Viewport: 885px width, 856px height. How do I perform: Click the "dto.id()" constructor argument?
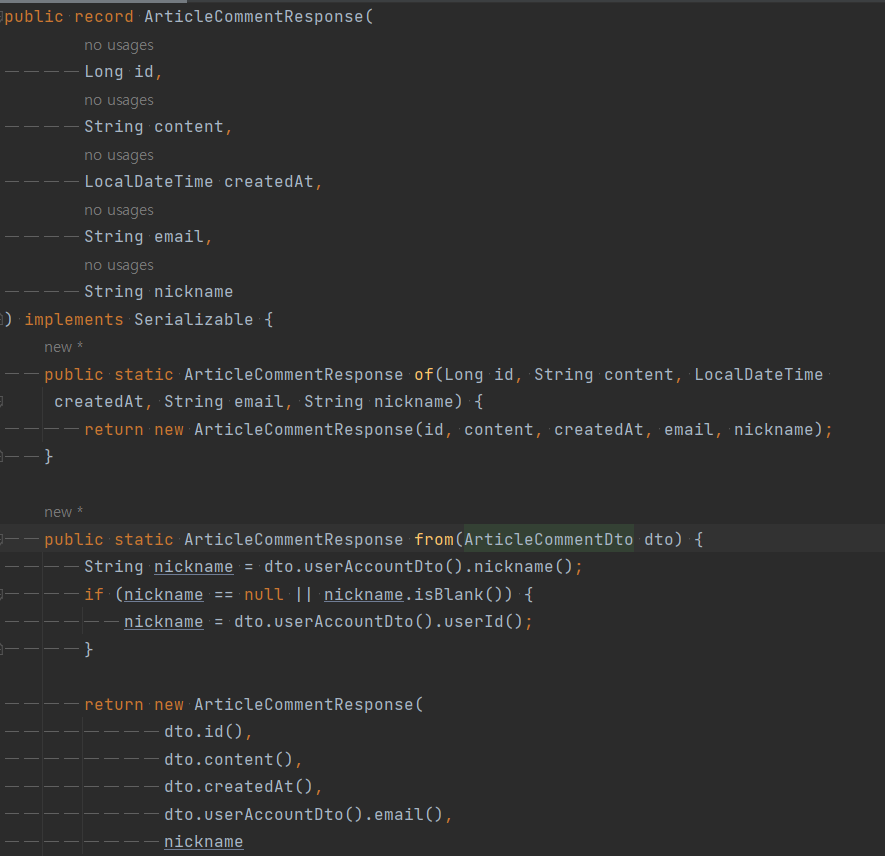click(203, 732)
